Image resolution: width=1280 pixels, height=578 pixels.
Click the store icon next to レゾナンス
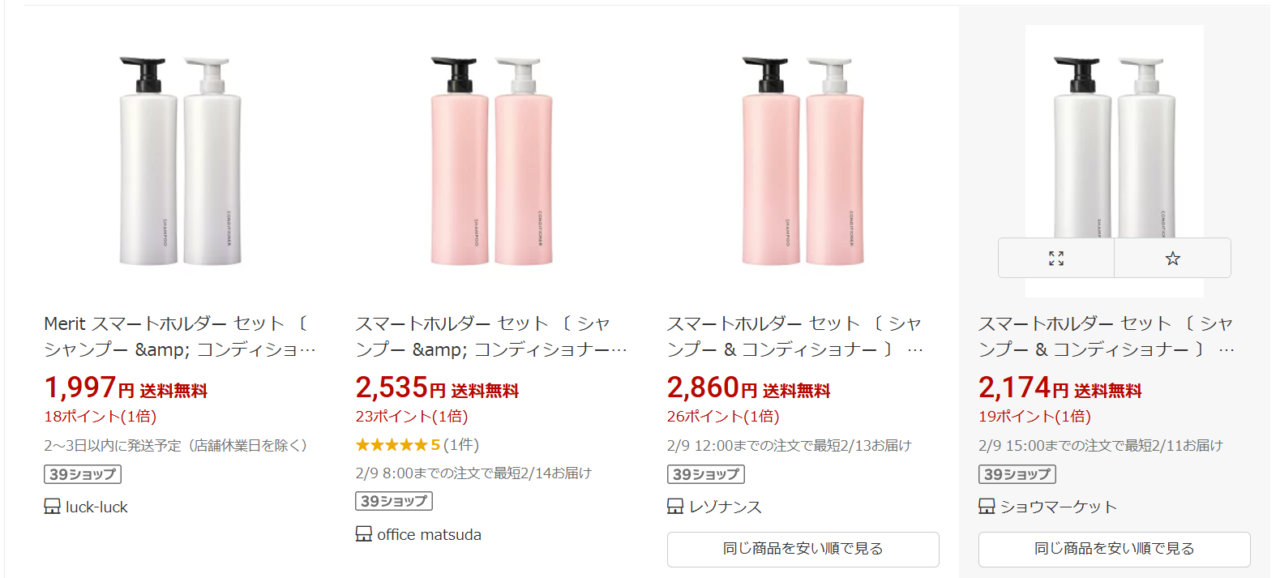[x=676, y=507]
